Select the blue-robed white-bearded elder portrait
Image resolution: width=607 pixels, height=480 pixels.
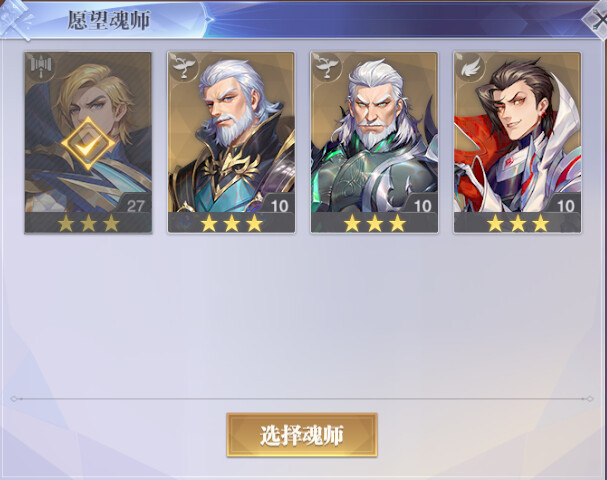pyautogui.click(x=231, y=132)
